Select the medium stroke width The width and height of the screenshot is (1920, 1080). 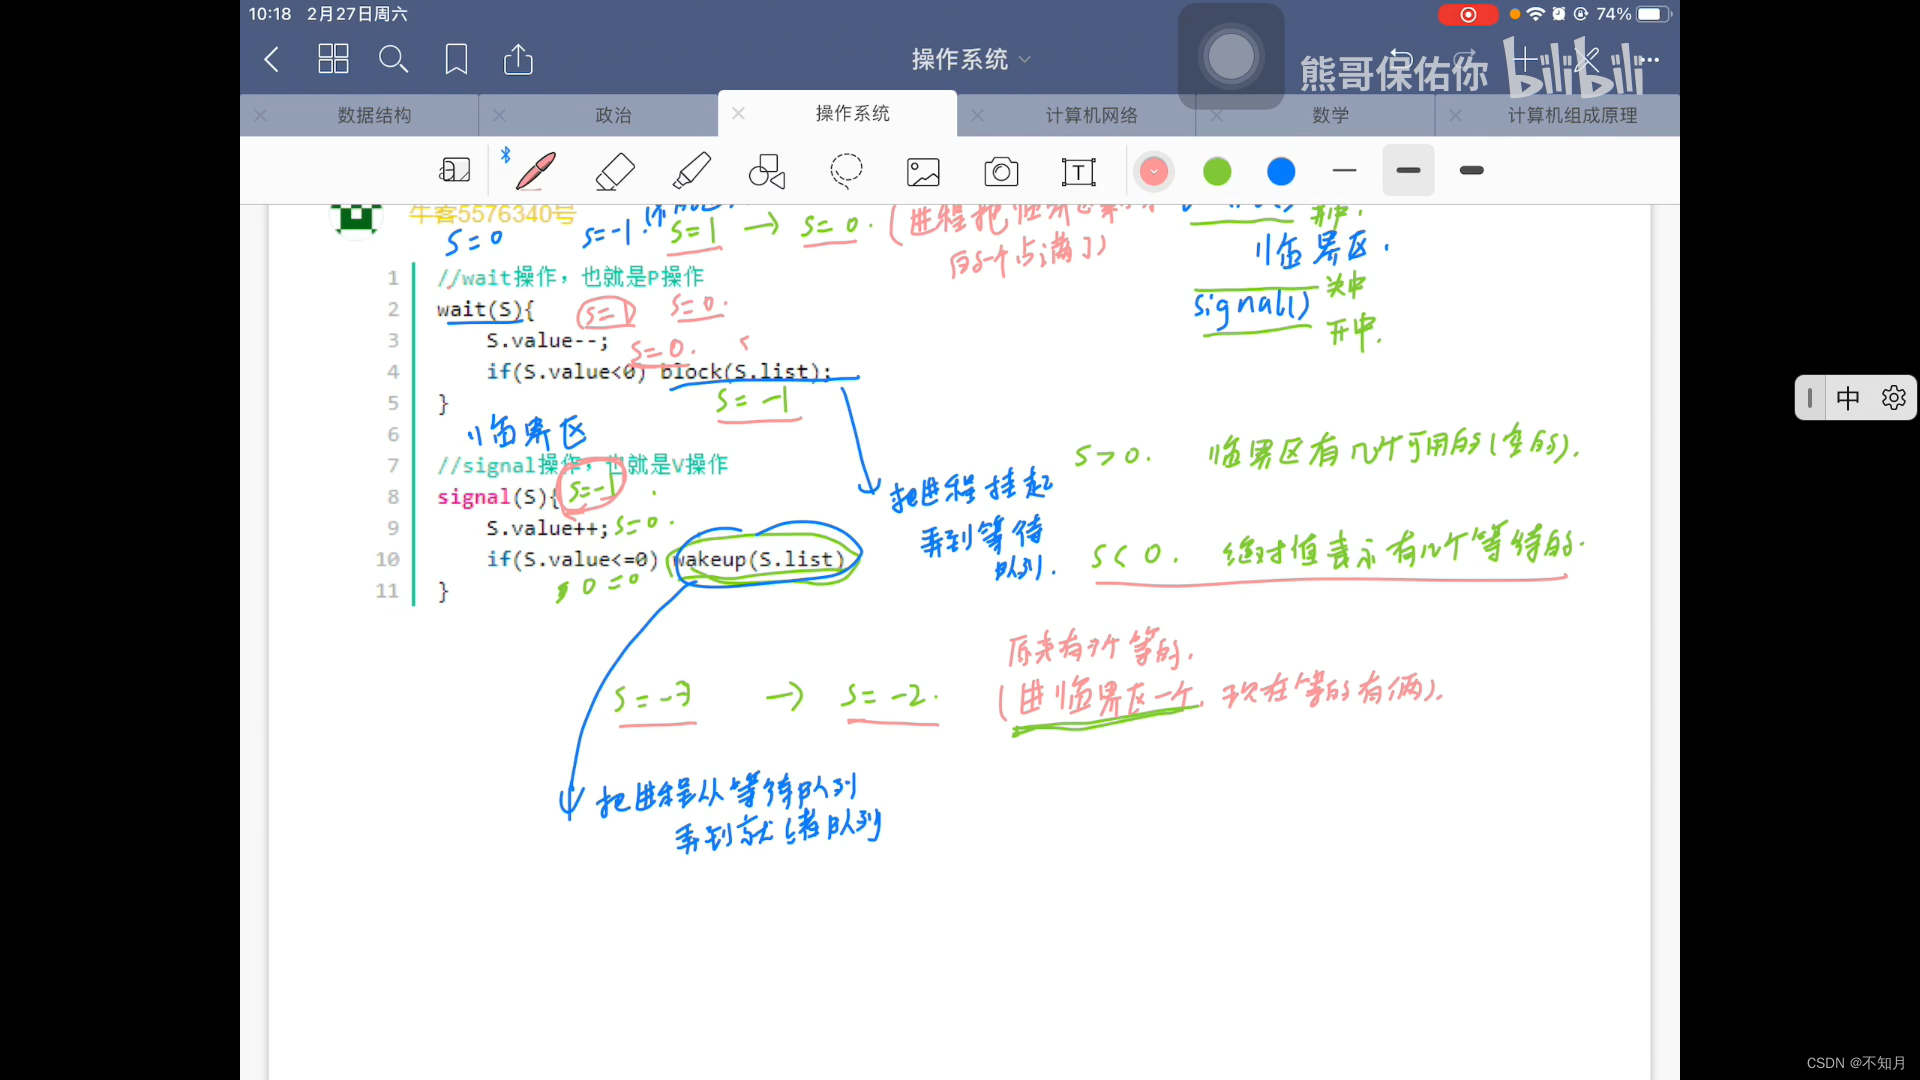(1408, 170)
